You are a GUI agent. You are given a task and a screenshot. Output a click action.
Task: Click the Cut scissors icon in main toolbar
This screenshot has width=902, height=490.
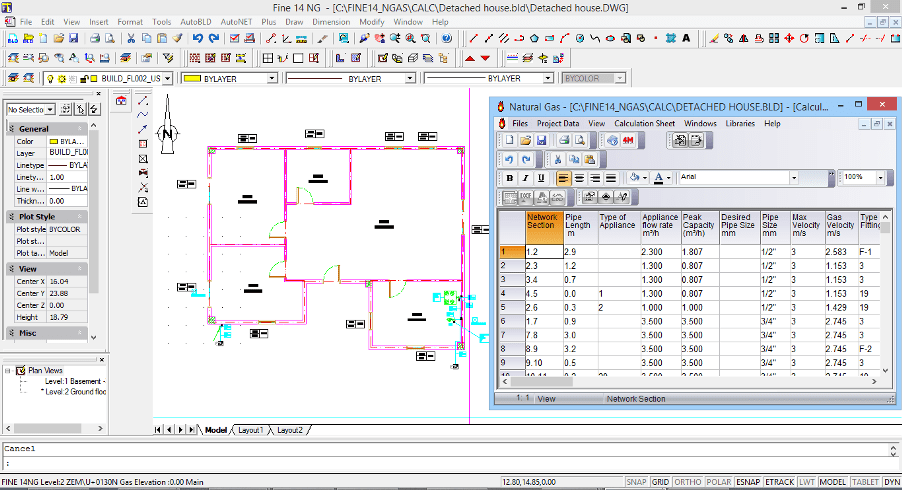pos(129,38)
